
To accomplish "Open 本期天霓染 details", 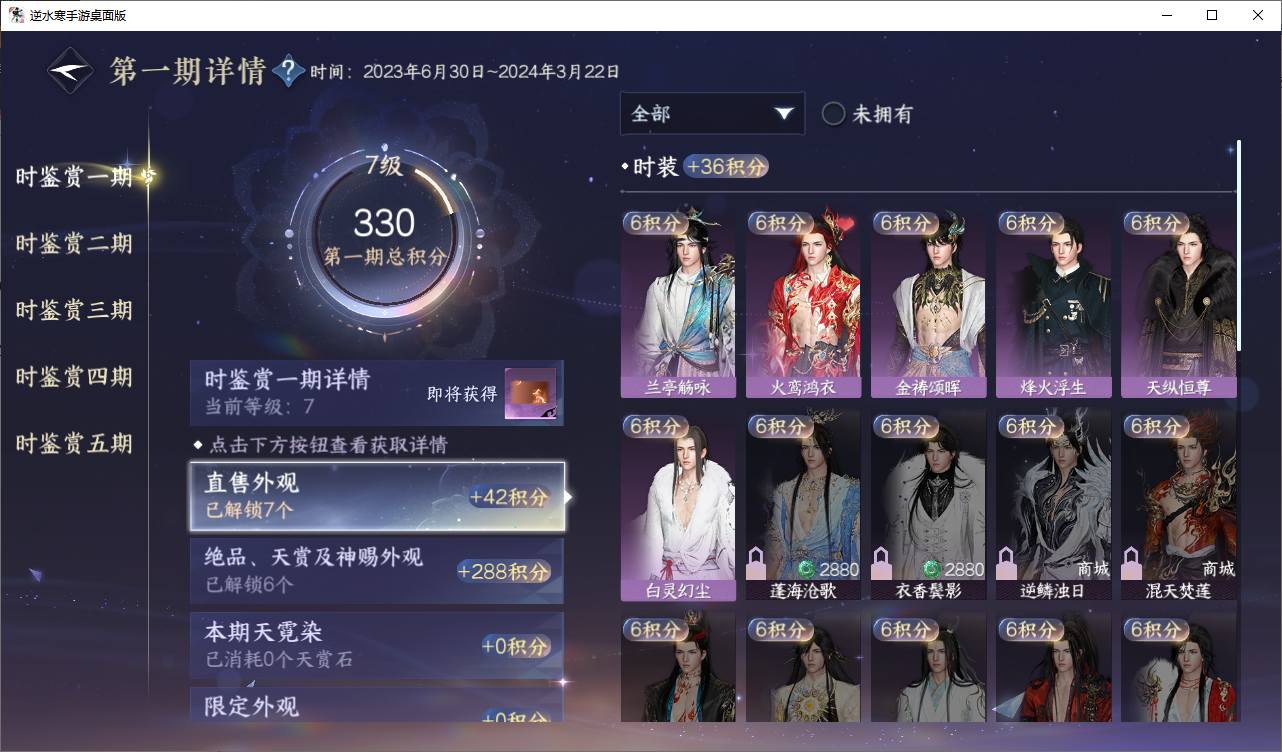I will [x=377, y=645].
